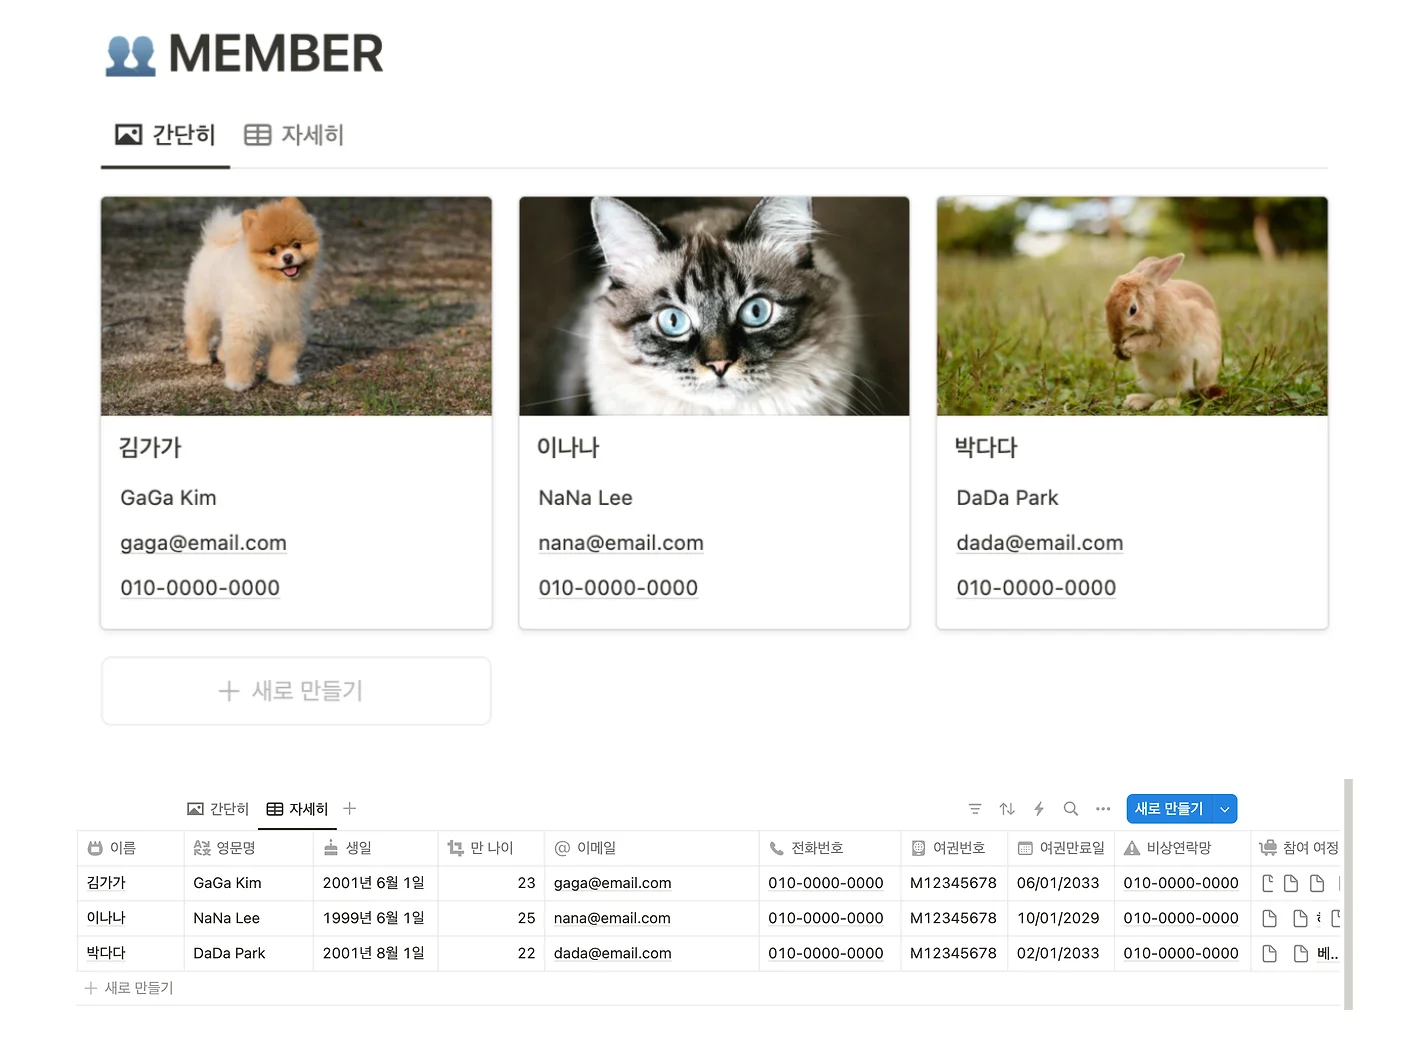Select the large 간단히 gallery tab
1416x1050 pixels.
[166, 135]
